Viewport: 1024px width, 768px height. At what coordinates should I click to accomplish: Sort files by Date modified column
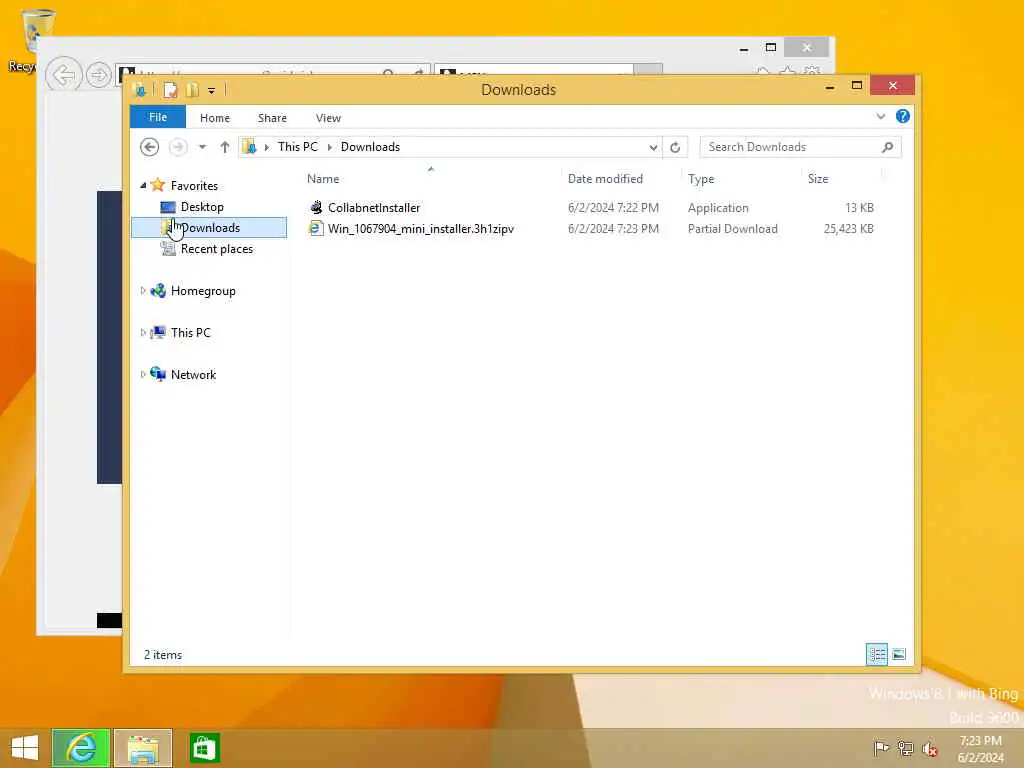605,179
